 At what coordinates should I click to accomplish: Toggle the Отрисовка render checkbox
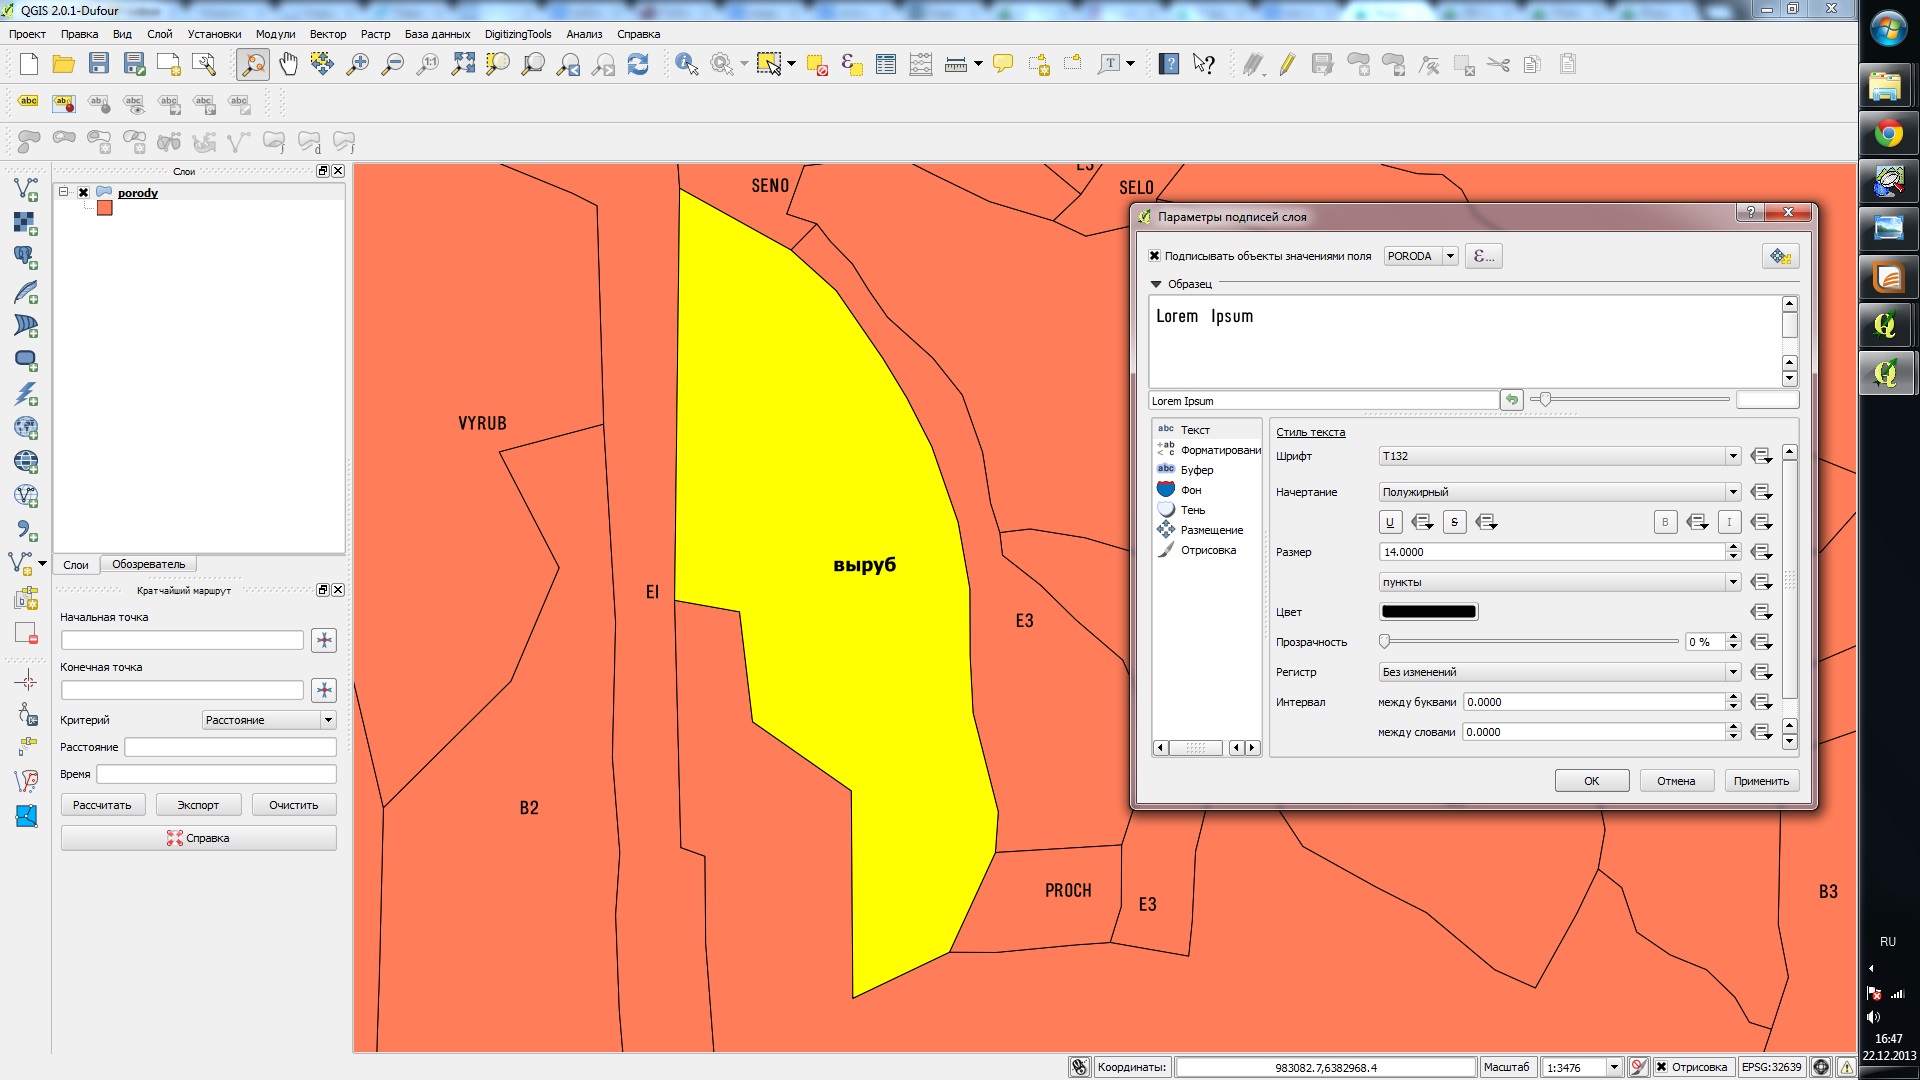1661,1067
